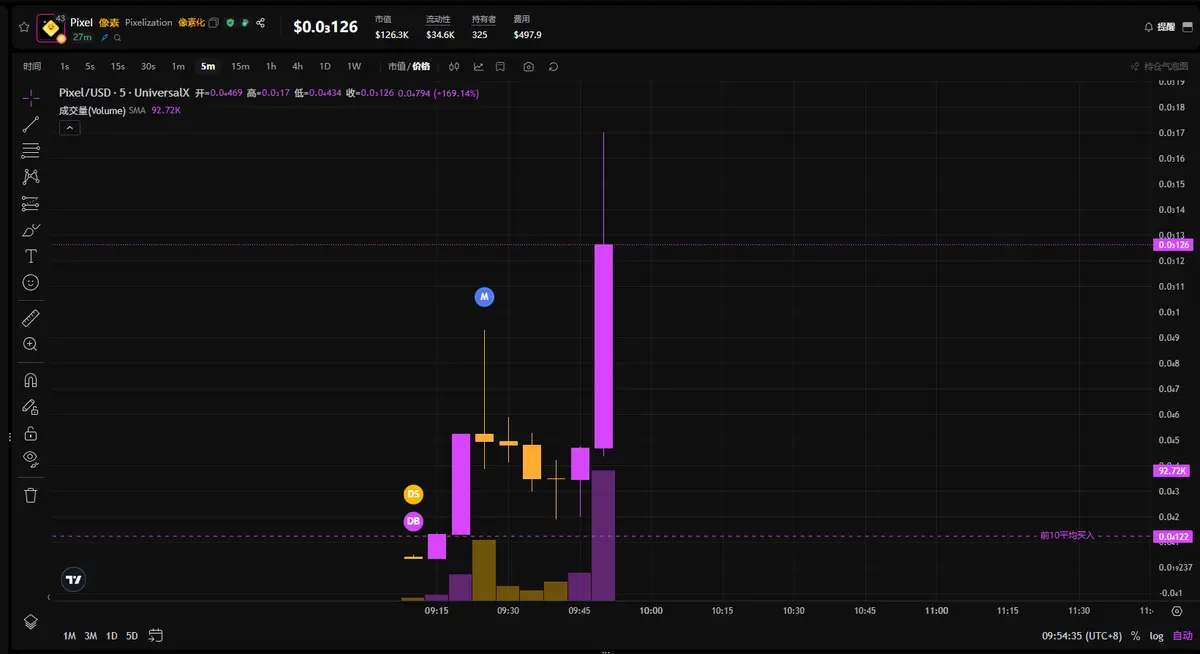Remove drawings with trash icon
Image resolution: width=1200 pixels, height=654 pixels.
pyautogui.click(x=31, y=495)
